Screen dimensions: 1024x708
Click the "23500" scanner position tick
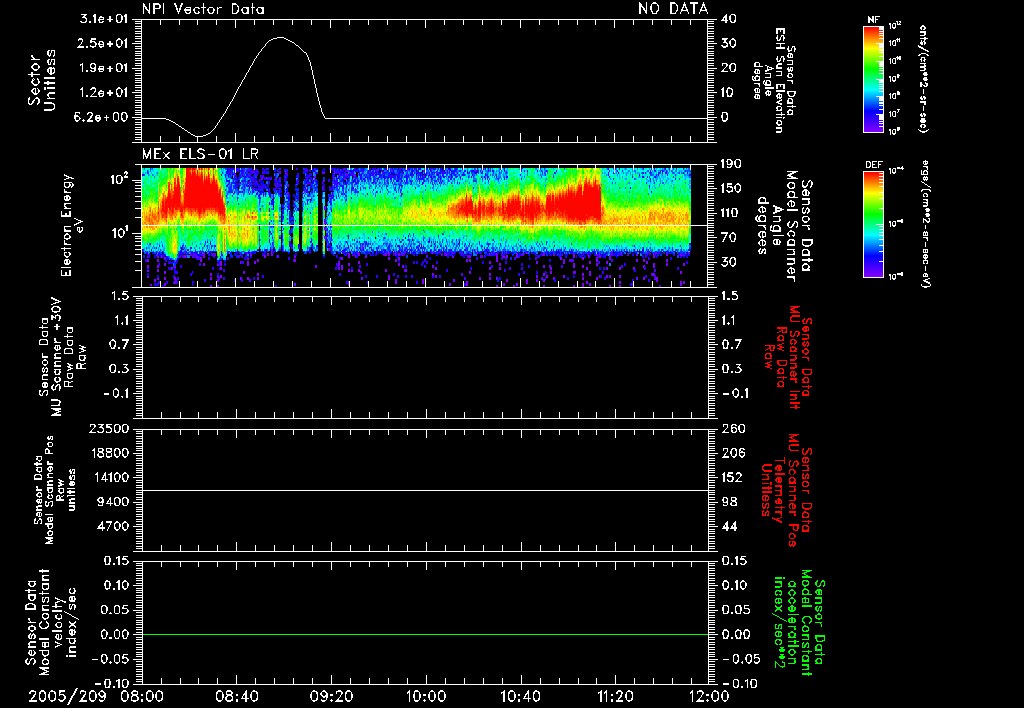coord(109,429)
